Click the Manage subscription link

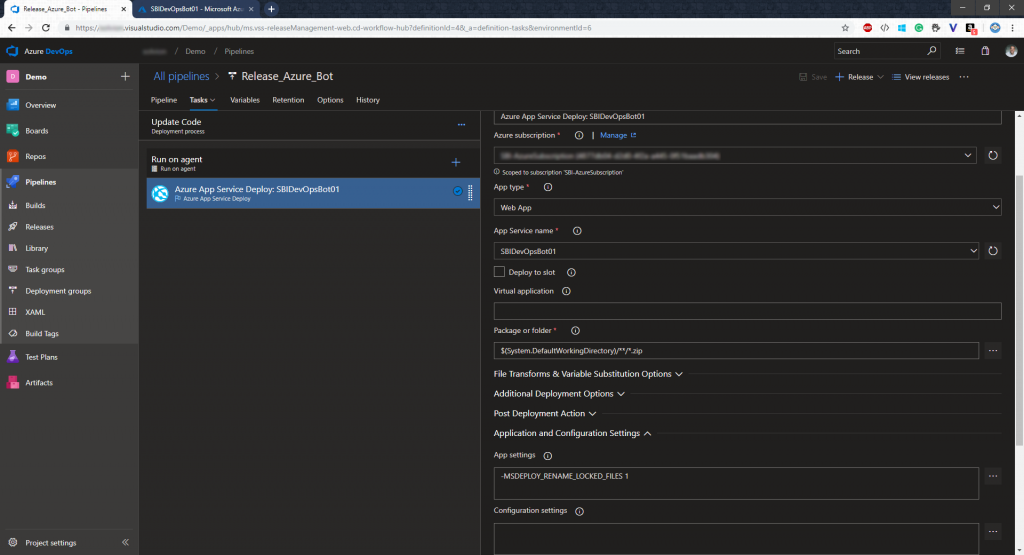point(618,135)
